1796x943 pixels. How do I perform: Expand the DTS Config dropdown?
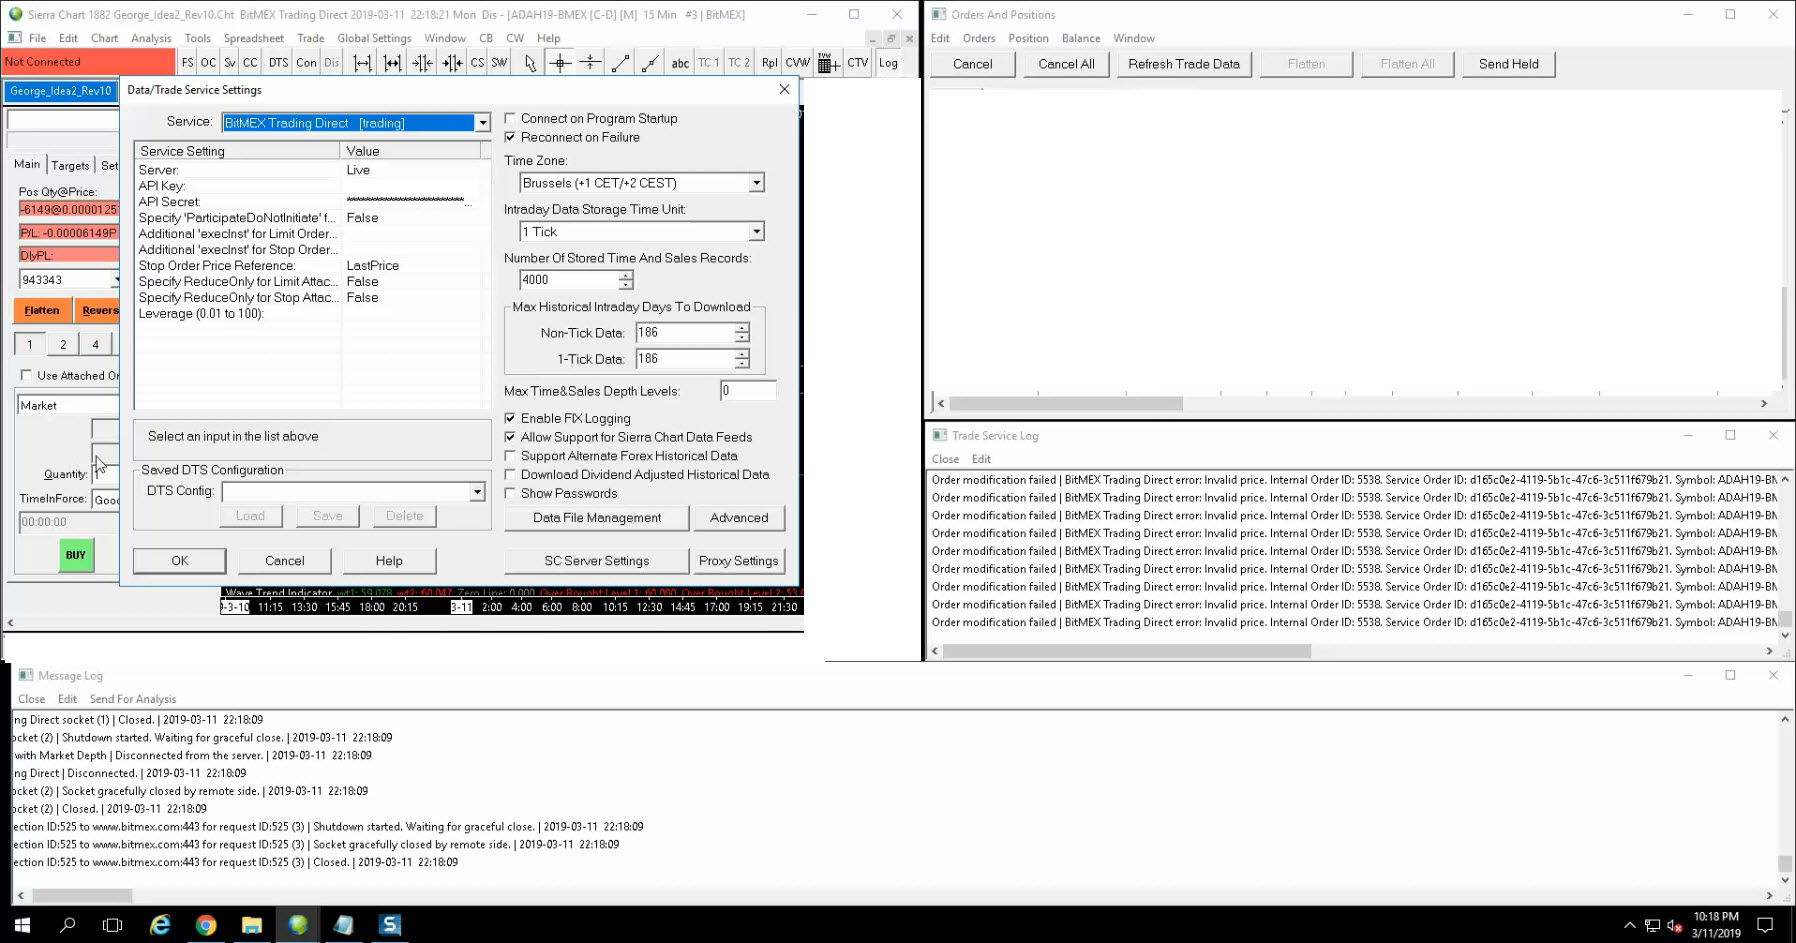coord(478,492)
